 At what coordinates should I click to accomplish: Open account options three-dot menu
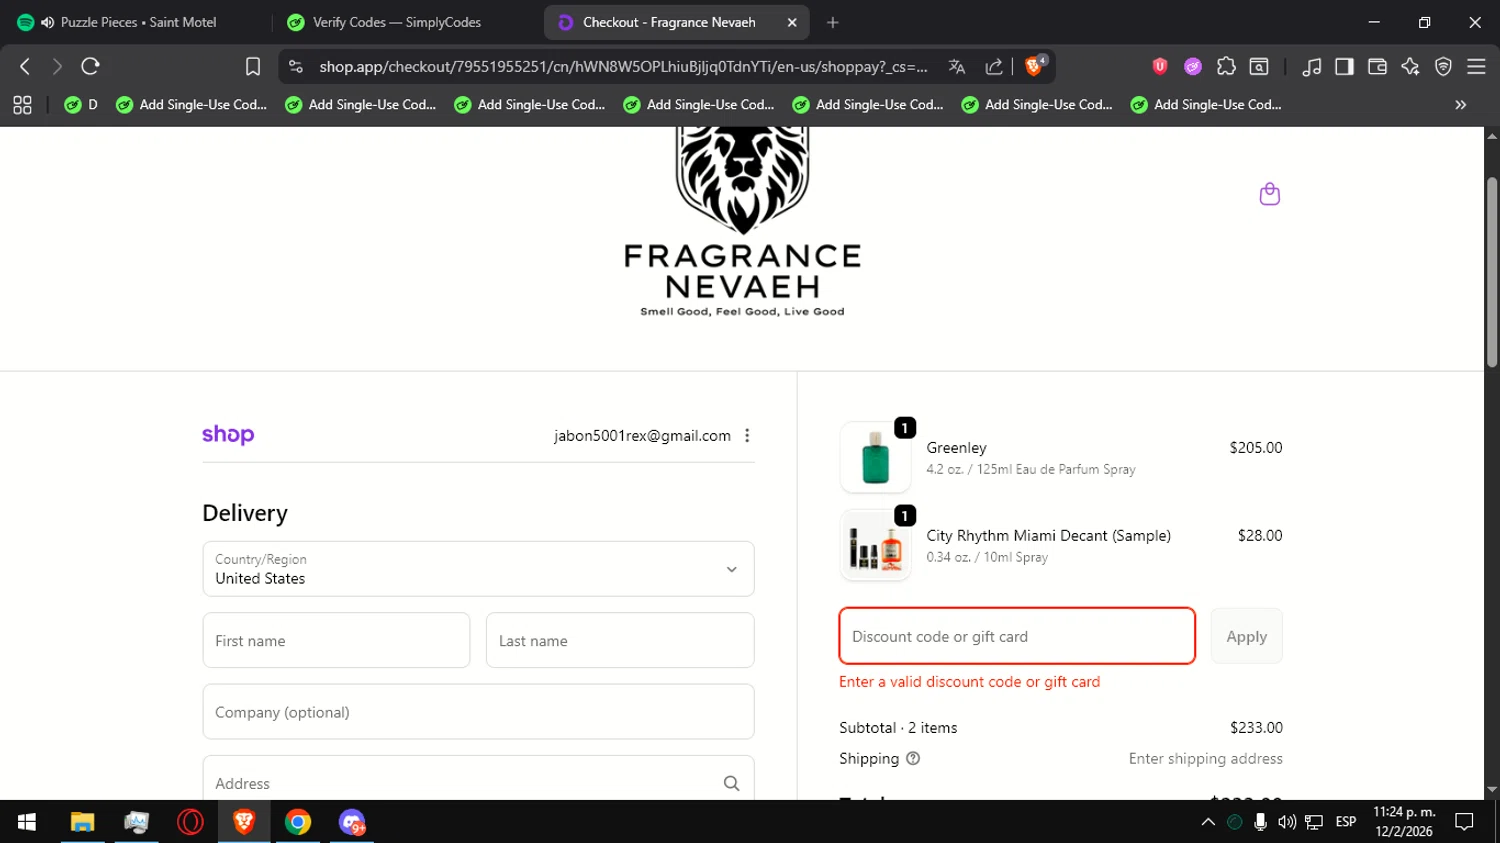click(x=747, y=435)
